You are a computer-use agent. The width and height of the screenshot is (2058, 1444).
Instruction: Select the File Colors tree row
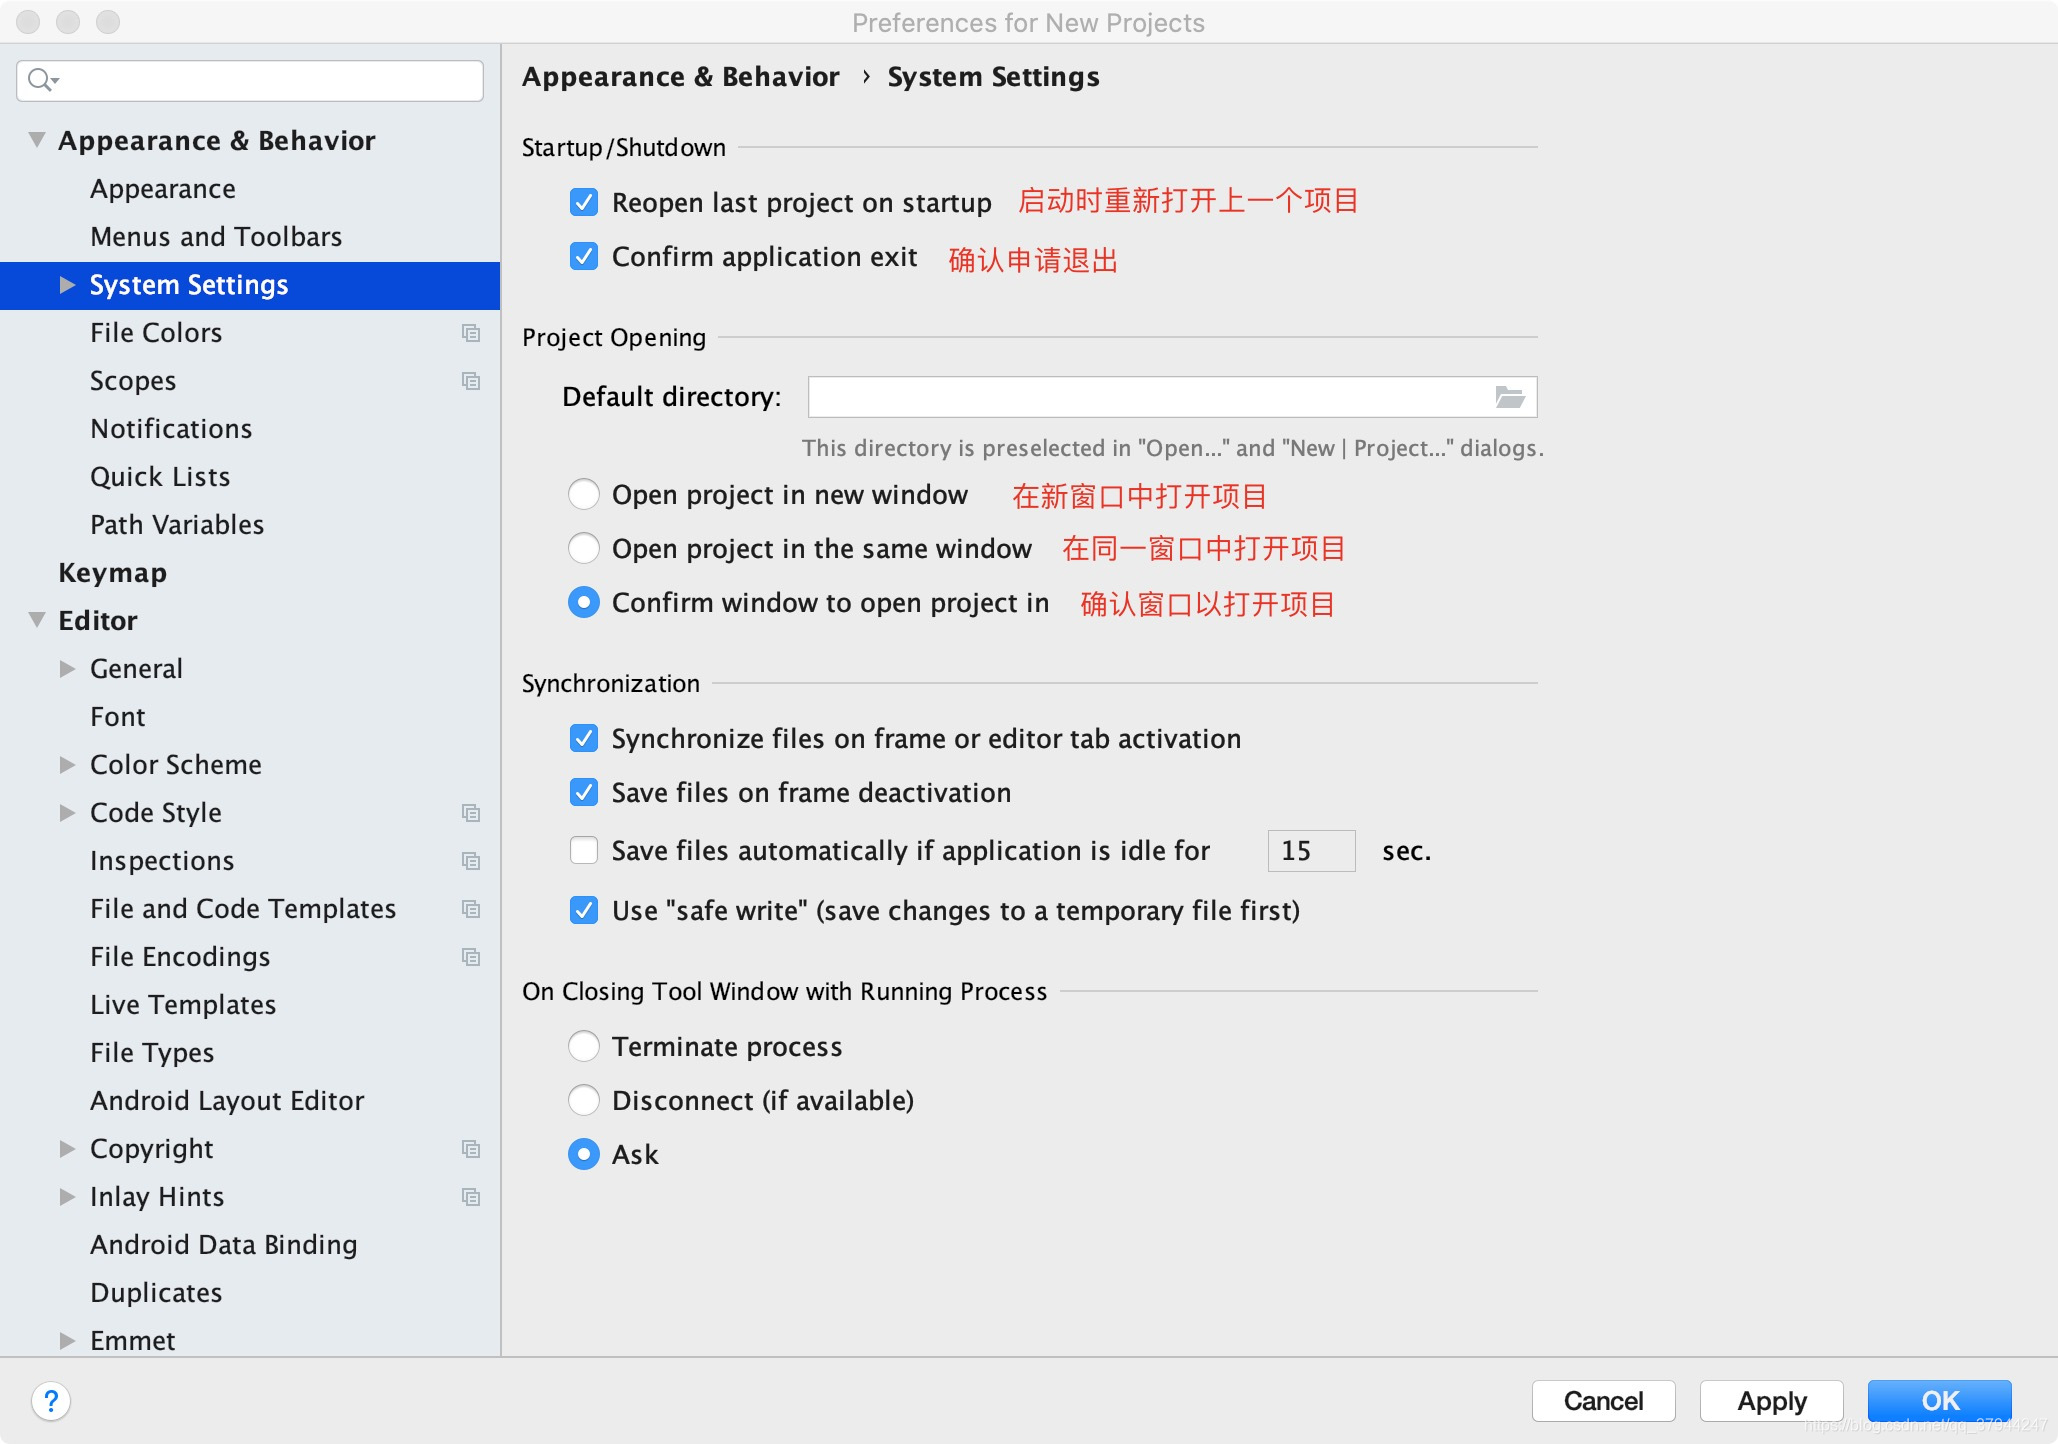(250, 333)
